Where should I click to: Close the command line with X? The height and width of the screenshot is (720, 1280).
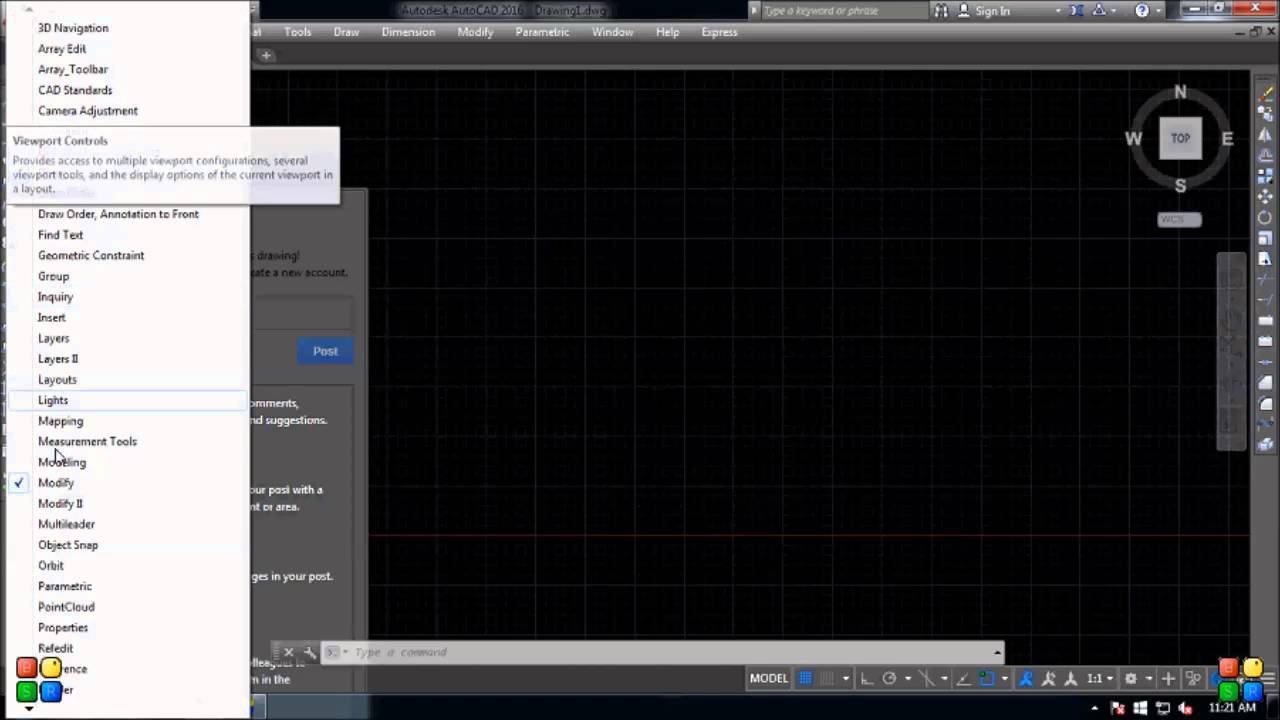tap(289, 652)
